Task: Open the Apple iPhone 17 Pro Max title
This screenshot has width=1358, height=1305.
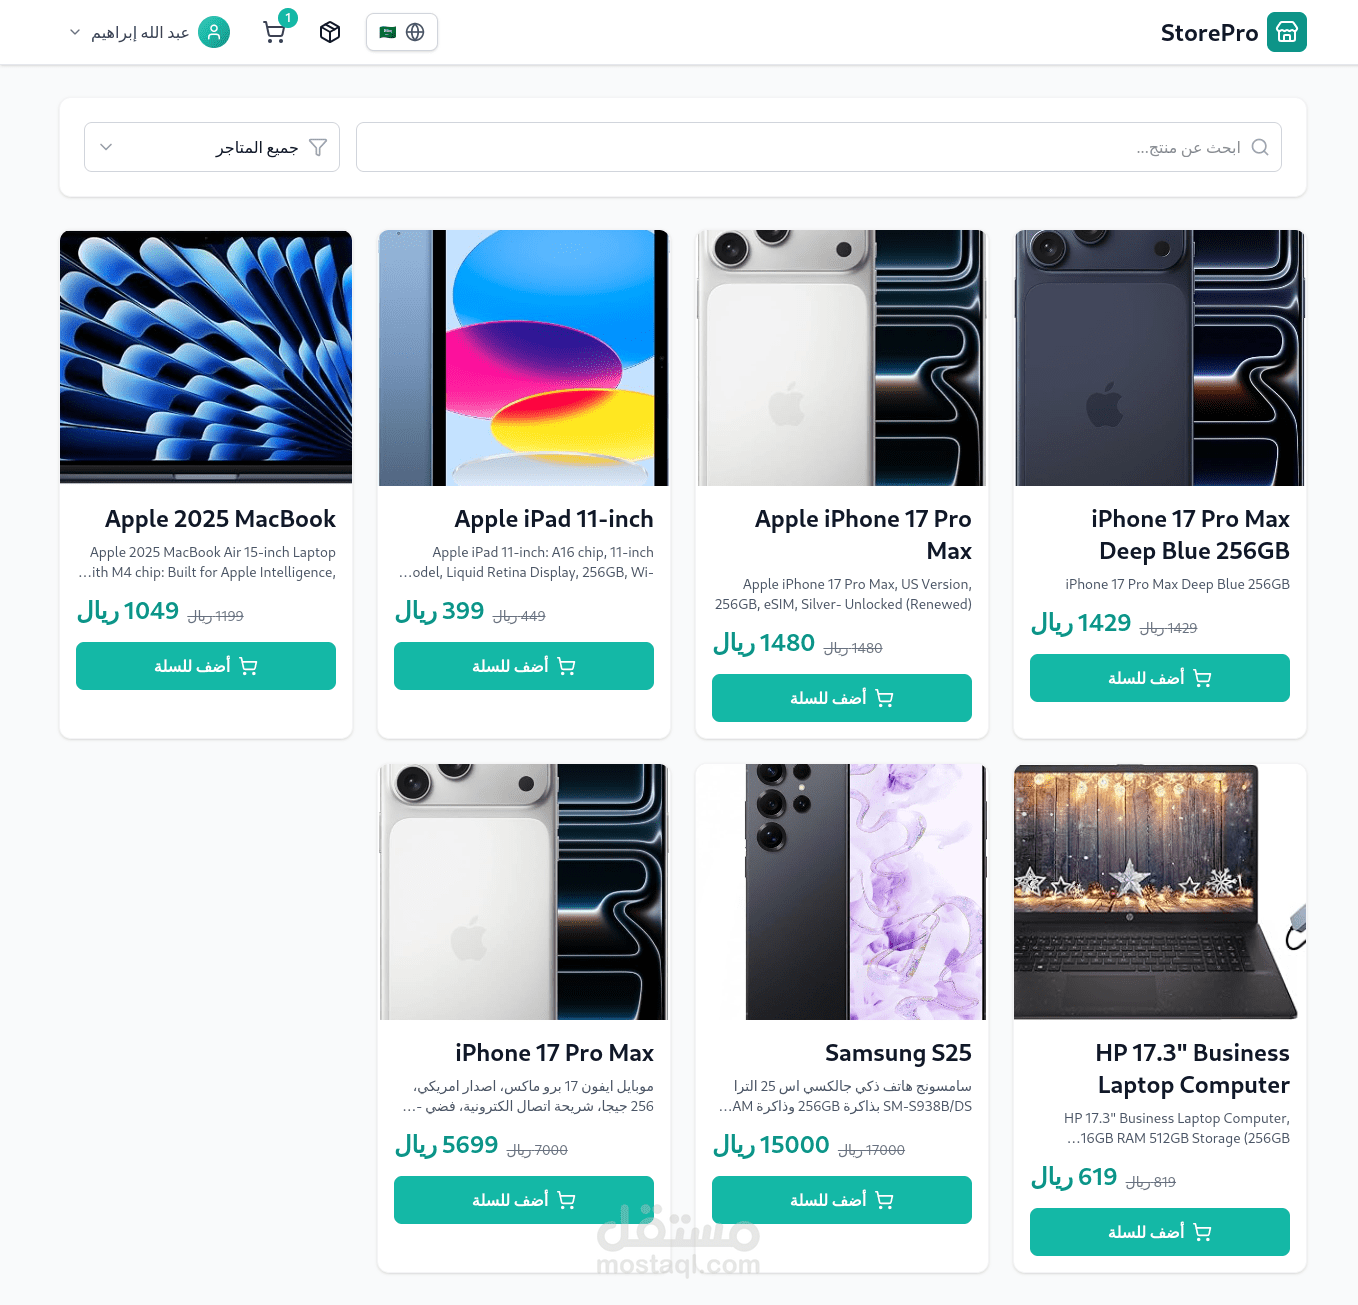Action: coord(863,534)
